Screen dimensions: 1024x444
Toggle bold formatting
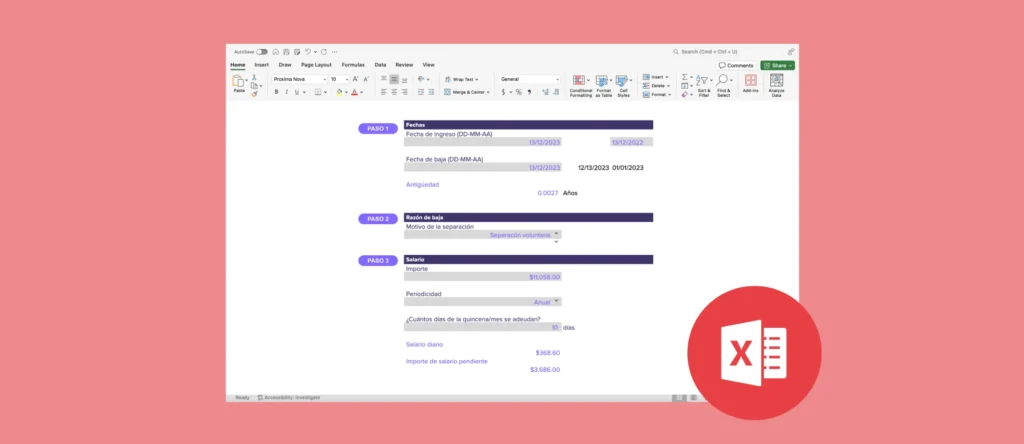(x=275, y=92)
